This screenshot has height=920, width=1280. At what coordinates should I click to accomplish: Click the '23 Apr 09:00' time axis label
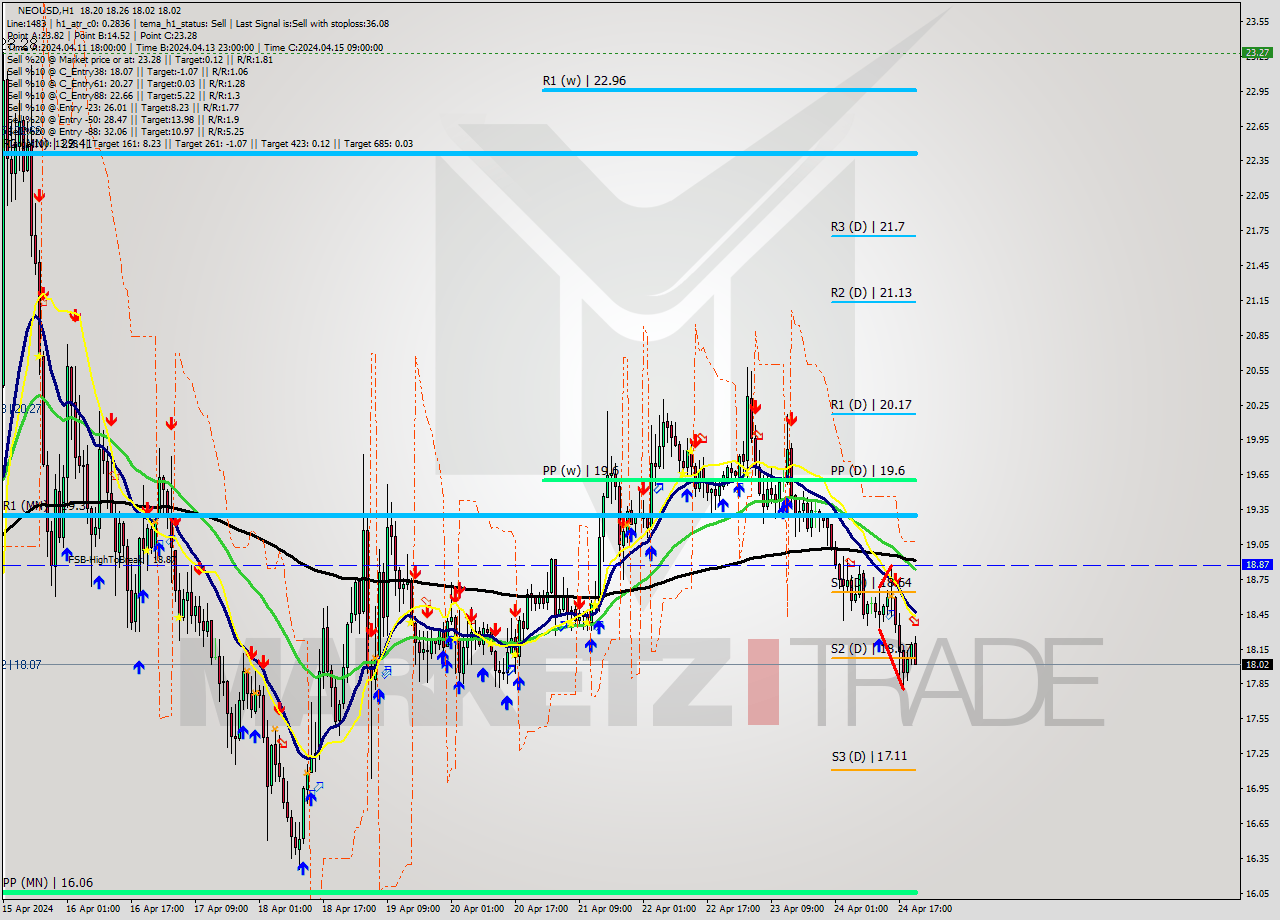tap(796, 909)
